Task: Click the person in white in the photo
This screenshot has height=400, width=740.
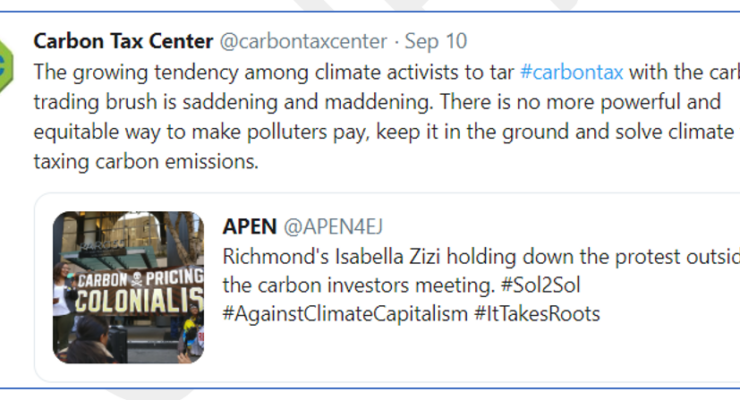Action: (61, 307)
